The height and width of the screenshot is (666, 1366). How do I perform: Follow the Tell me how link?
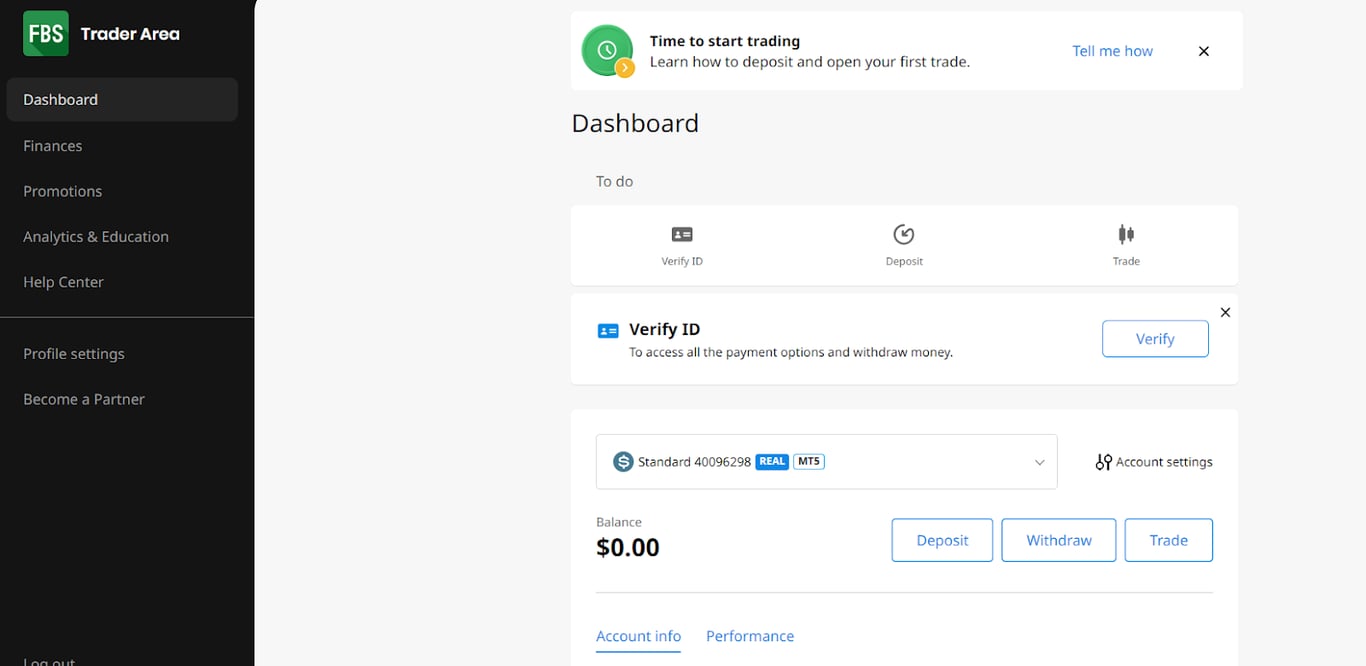1112,51
